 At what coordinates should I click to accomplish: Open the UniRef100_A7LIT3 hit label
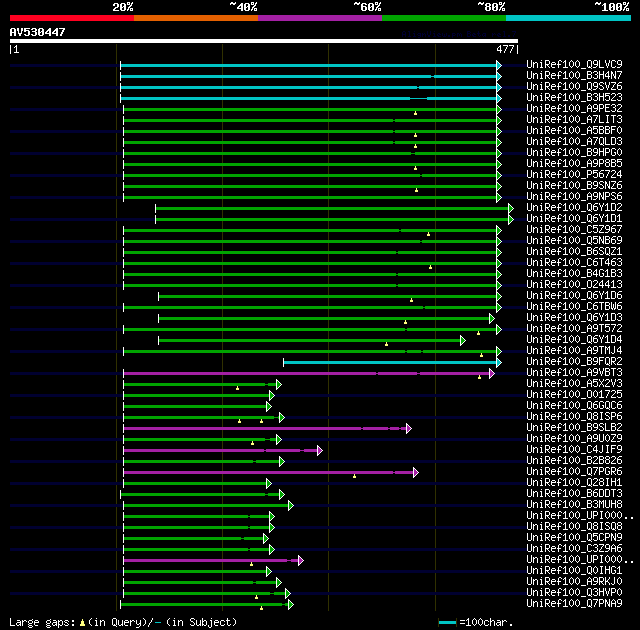point(574,120)
